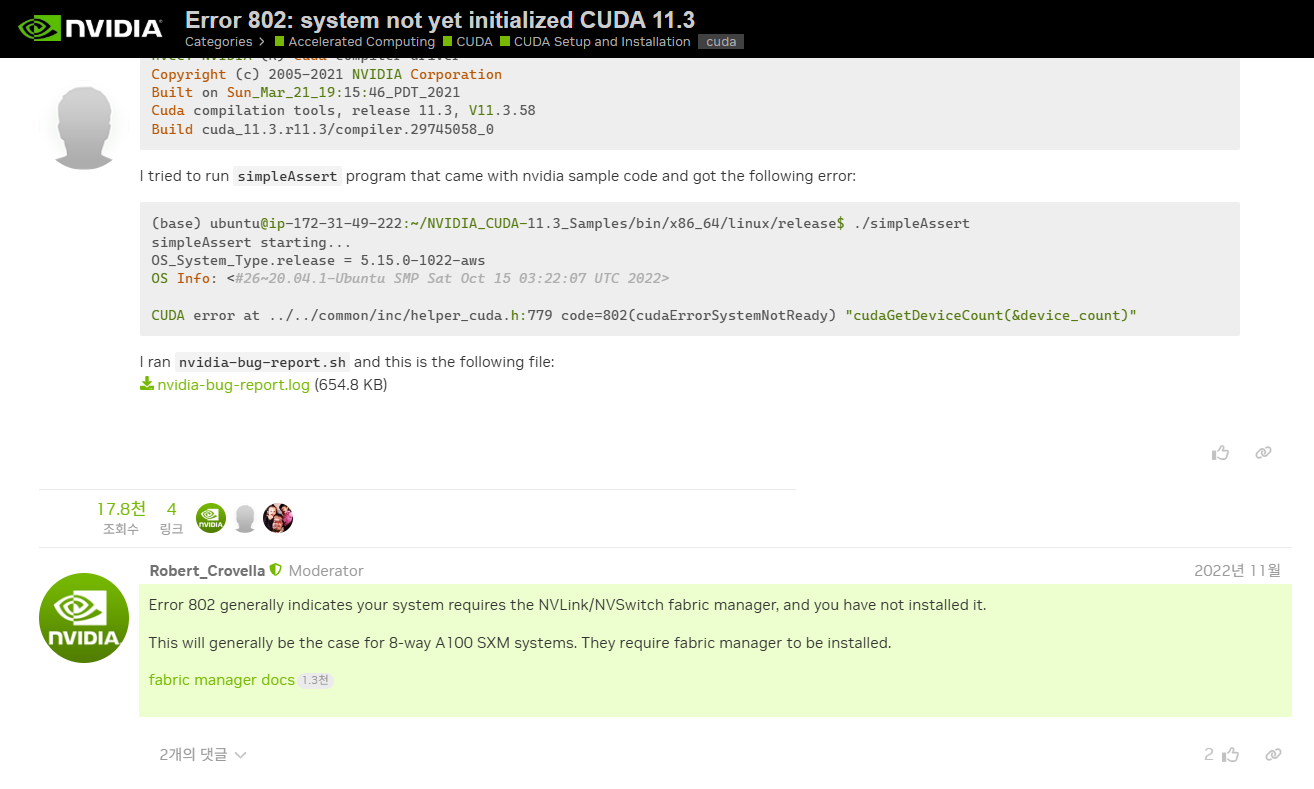Select the cuda tag
Screen dimensions: 1314x789
click(x=721, y=42)
